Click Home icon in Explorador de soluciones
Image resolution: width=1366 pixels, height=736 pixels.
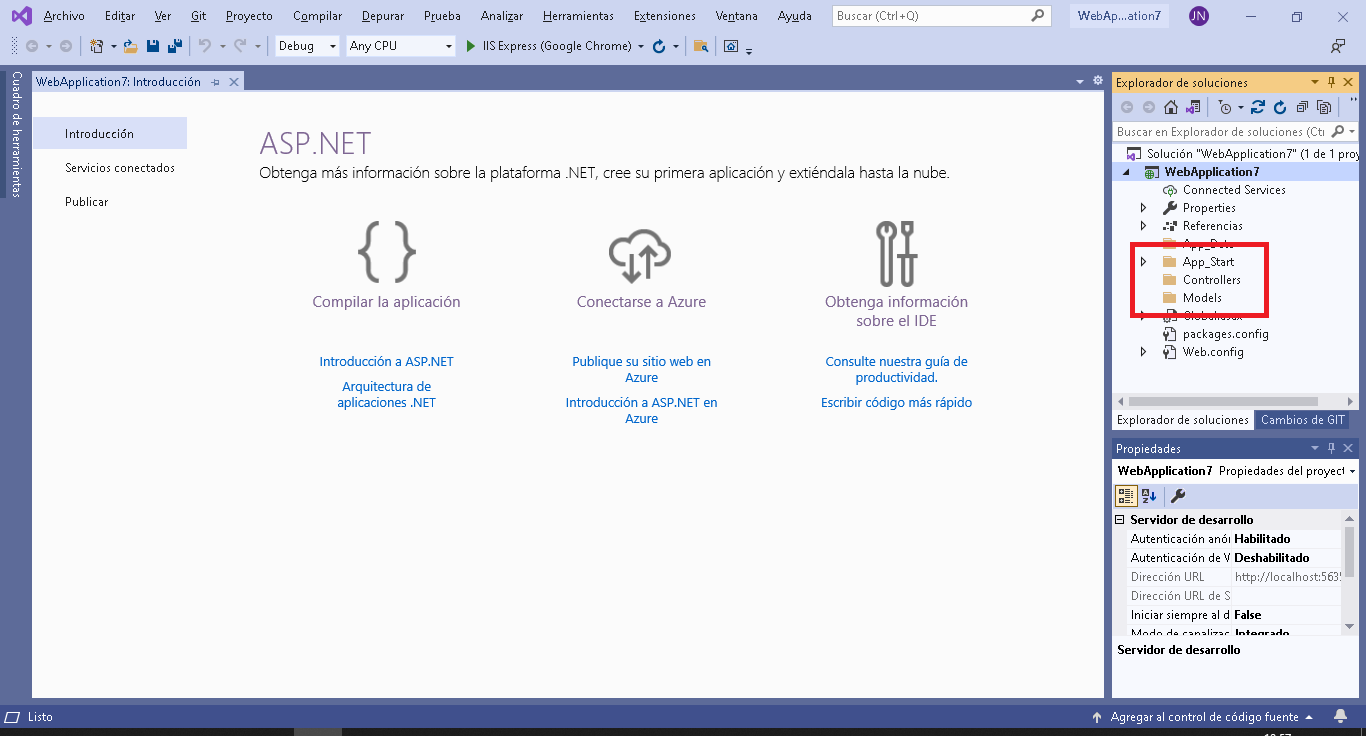pyautogui.click(x=1170, y=107)
